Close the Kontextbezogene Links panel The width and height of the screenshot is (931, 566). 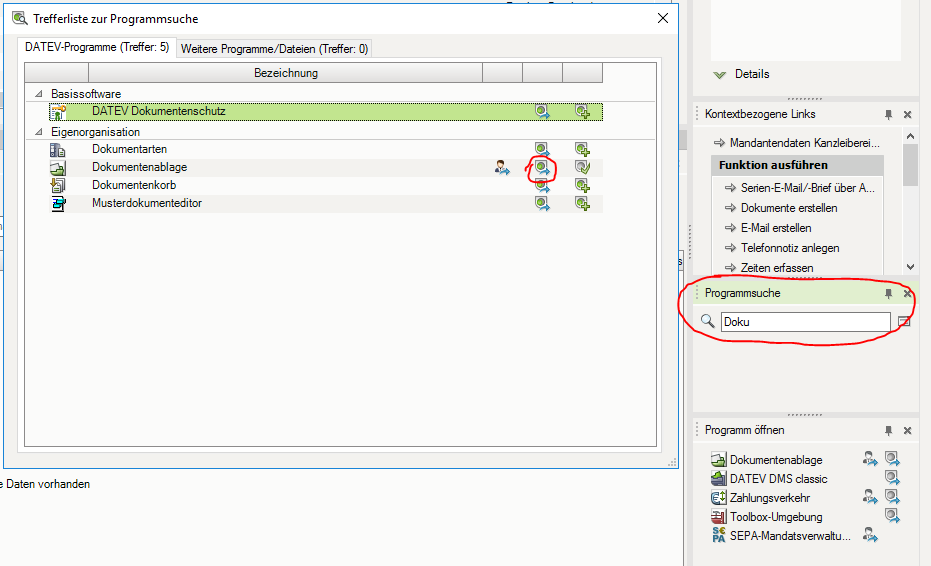coord(907,115)
